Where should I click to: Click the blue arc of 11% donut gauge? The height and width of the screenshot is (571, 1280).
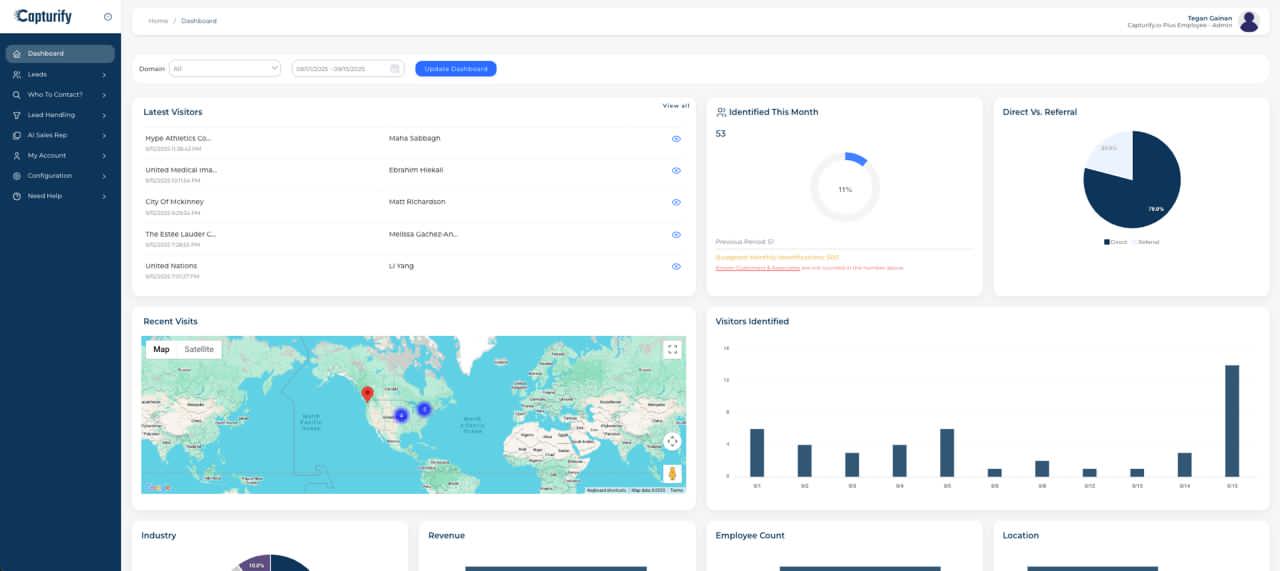click(856, 159)
